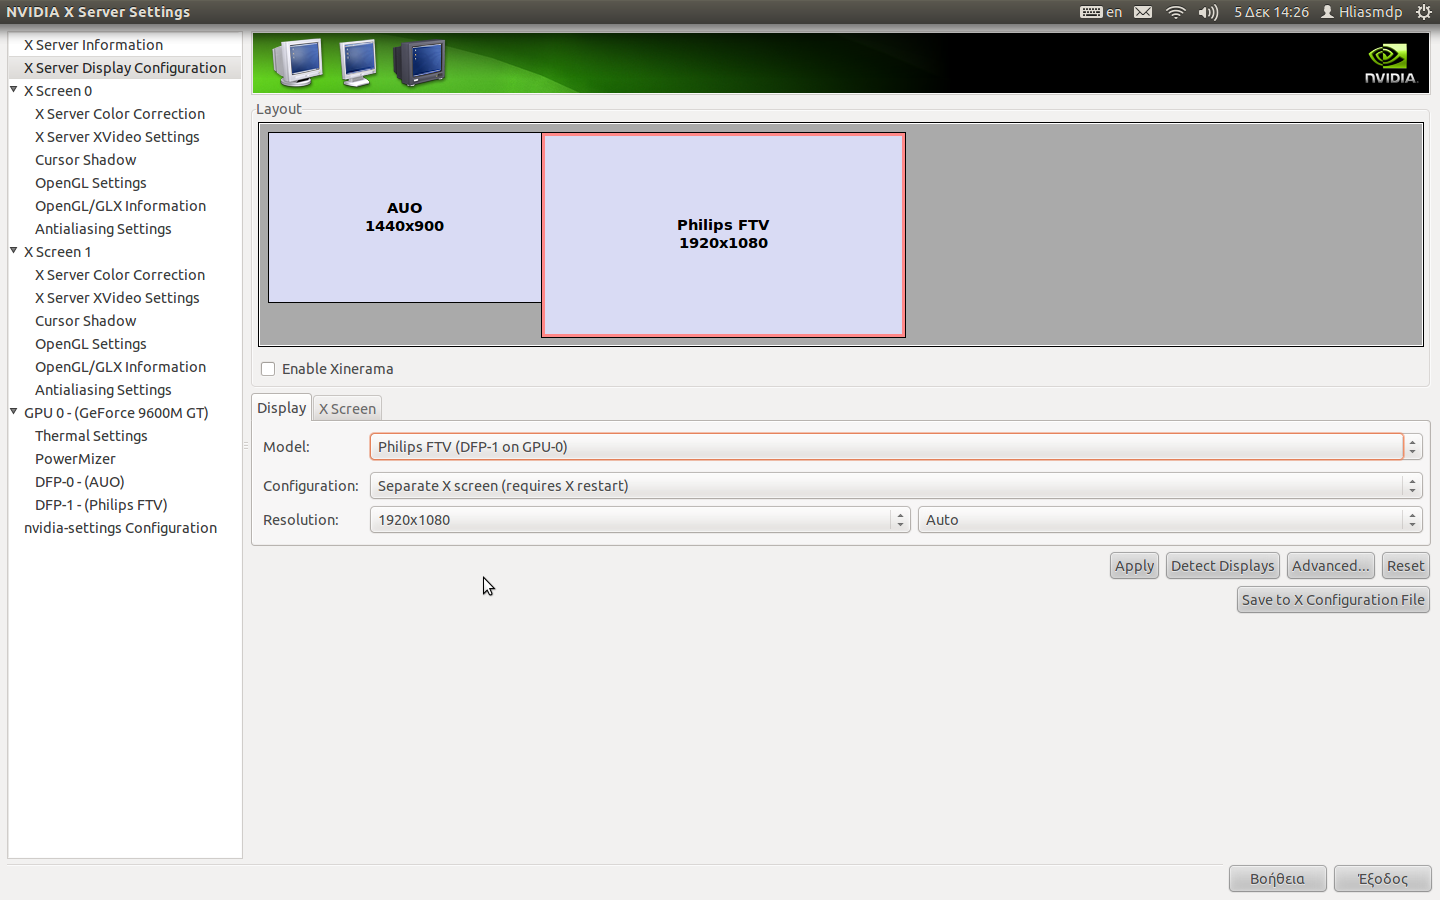Click the Apply button
This screenshot has width=1440, height=900.
(1134, 566)
